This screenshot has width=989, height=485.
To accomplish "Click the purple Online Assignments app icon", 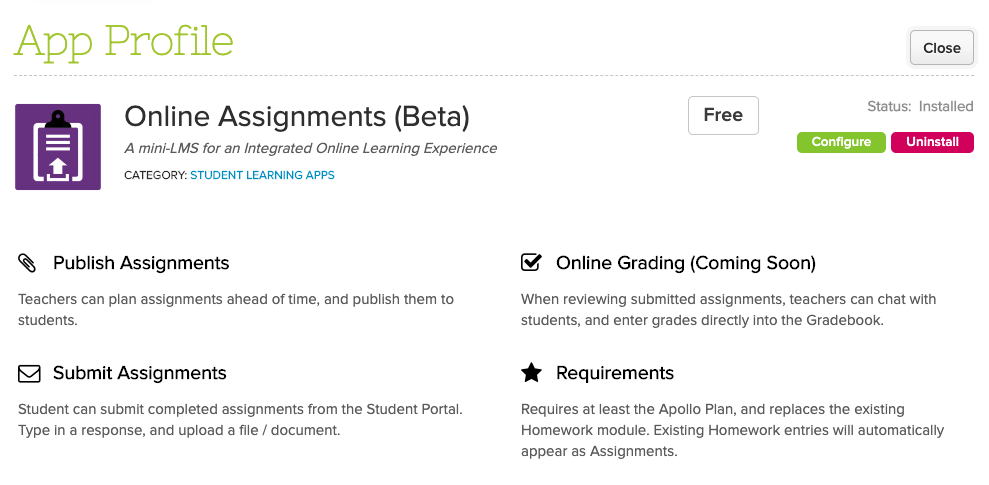I will tap(58, 147).
